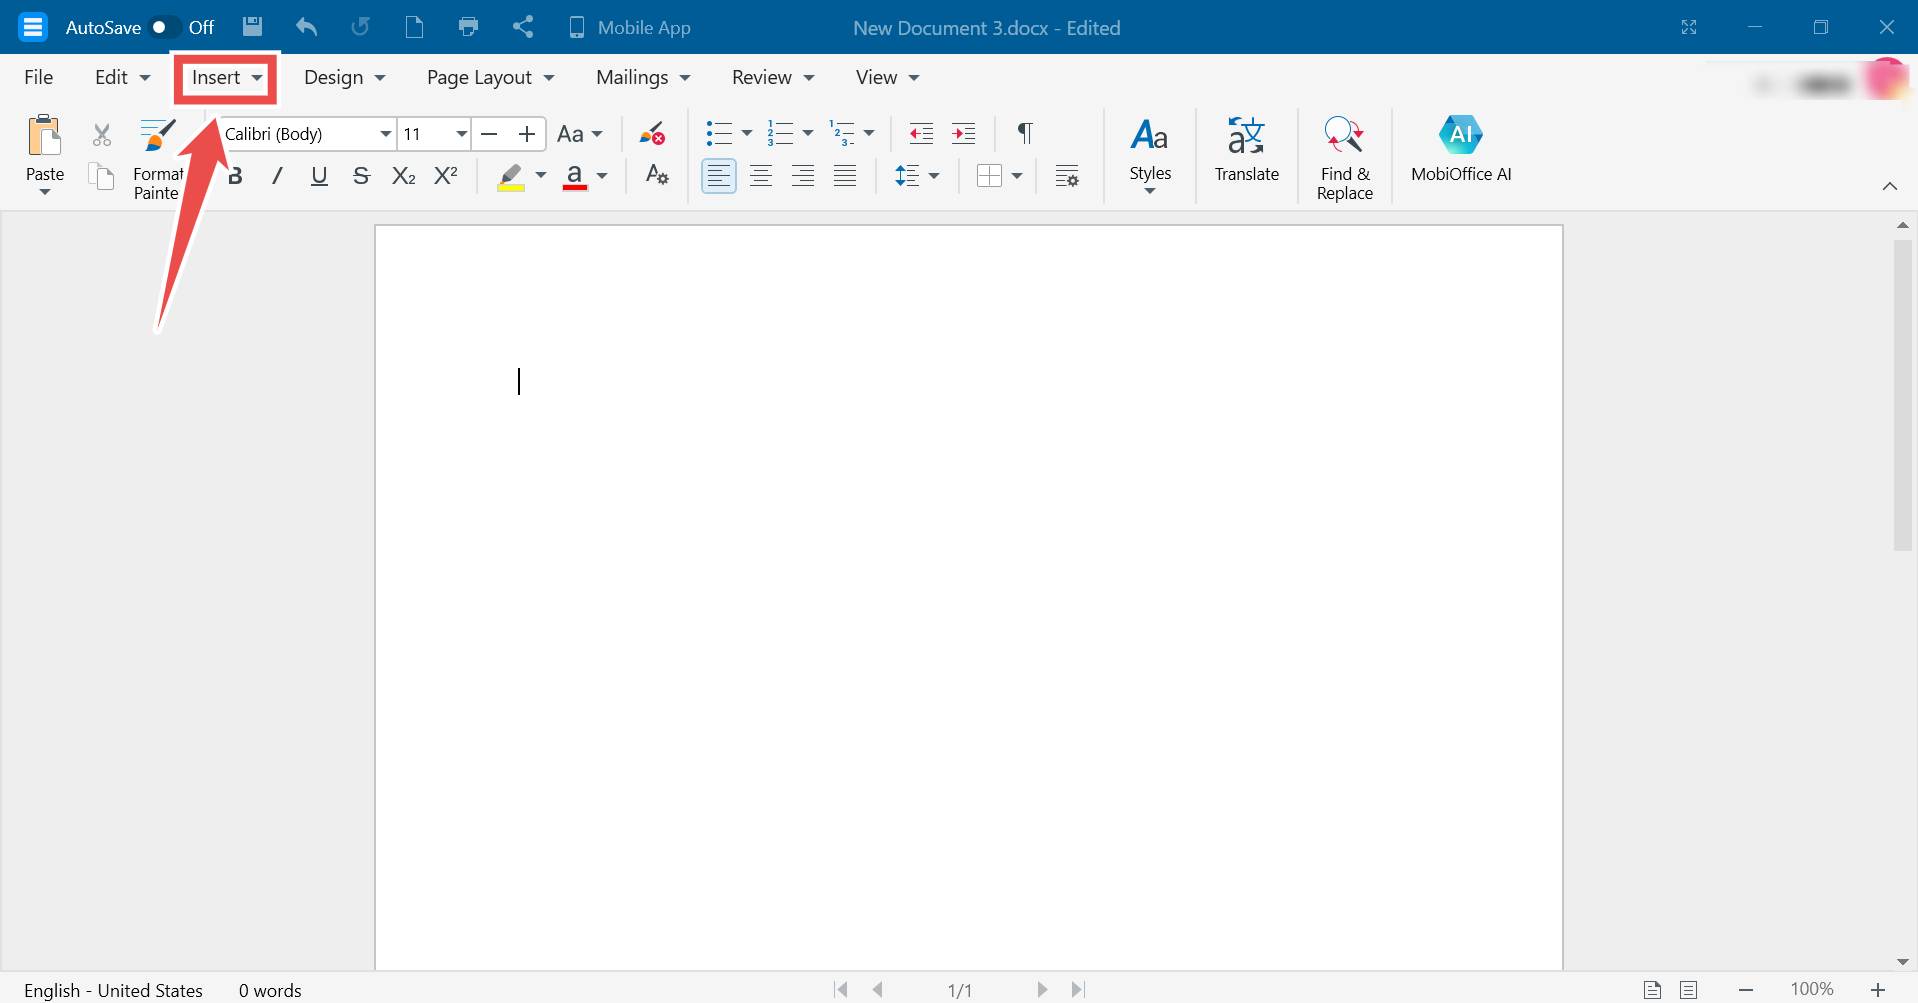Viewport: 1918px width, 1003px height.
Task: Apply red font color
Action: (574, 176)
